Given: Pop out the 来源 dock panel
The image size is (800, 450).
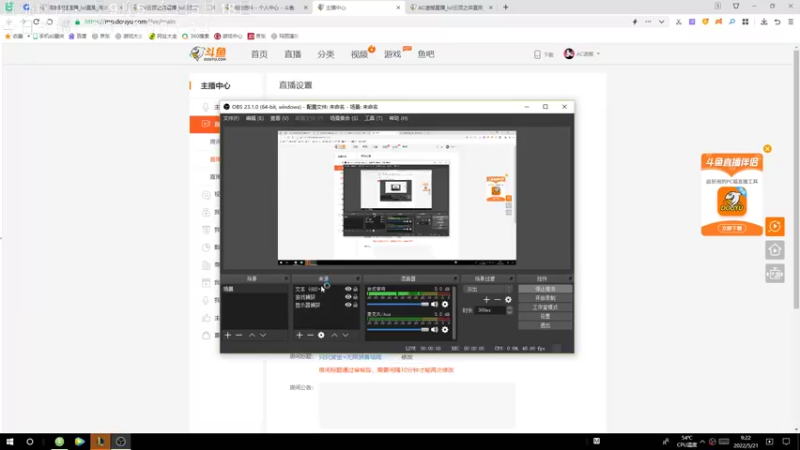Looking at the screenshot, I should point(358,279).
